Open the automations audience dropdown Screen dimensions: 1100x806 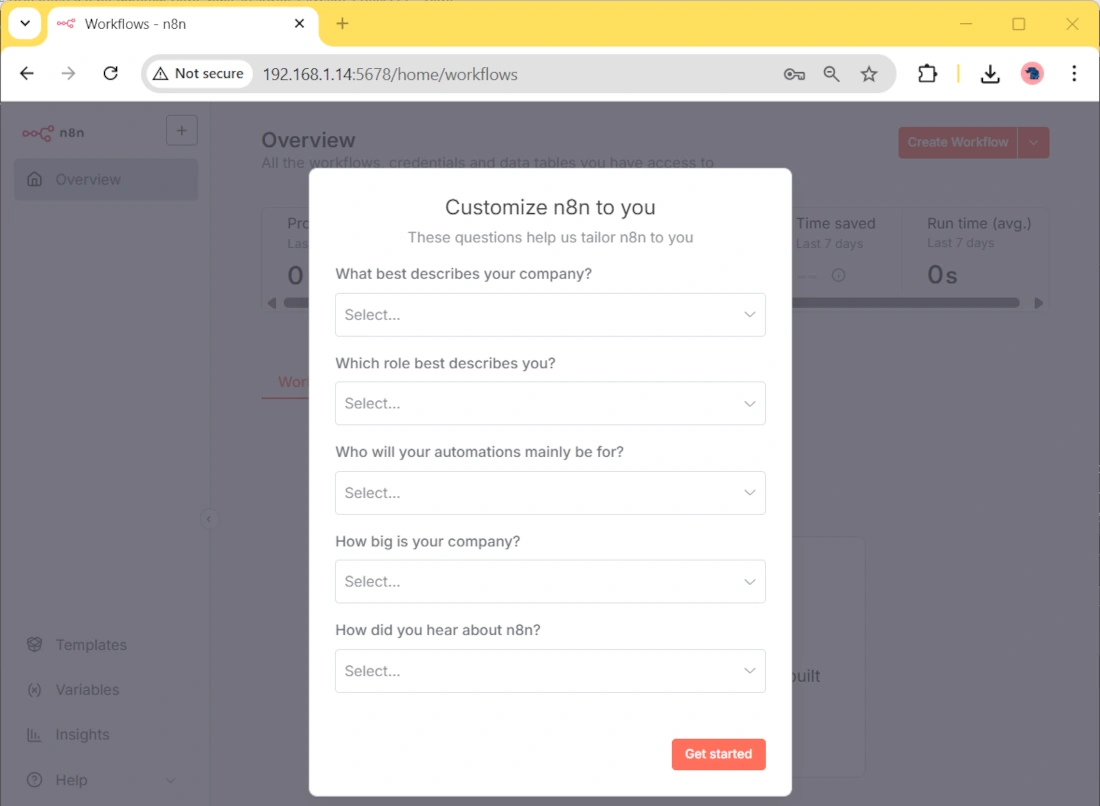(550, 493)
